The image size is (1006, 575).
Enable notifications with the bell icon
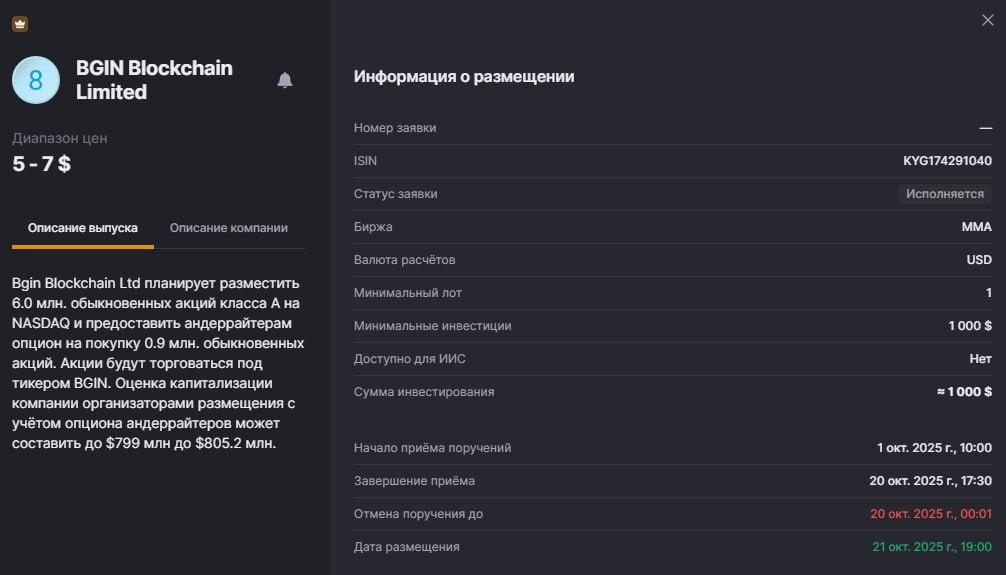click(285, 80)
